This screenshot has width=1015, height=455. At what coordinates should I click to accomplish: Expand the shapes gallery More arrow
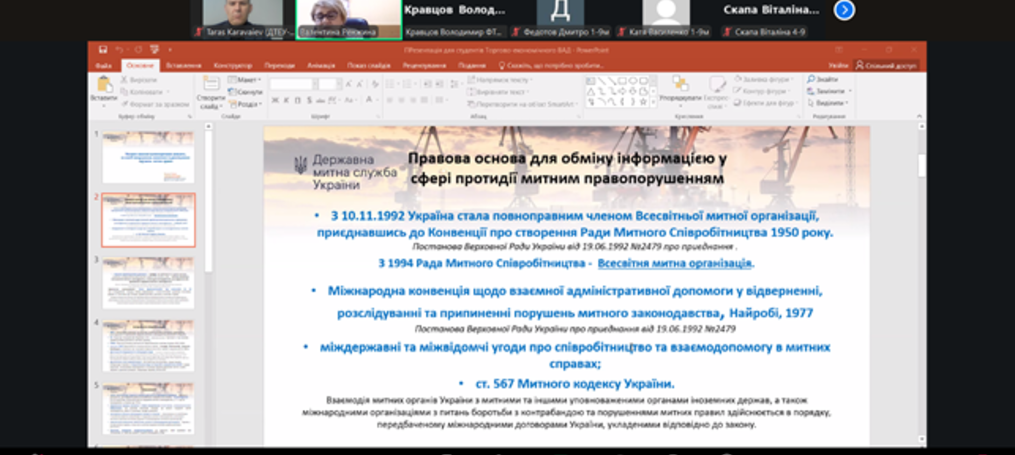tap(653, 103)
